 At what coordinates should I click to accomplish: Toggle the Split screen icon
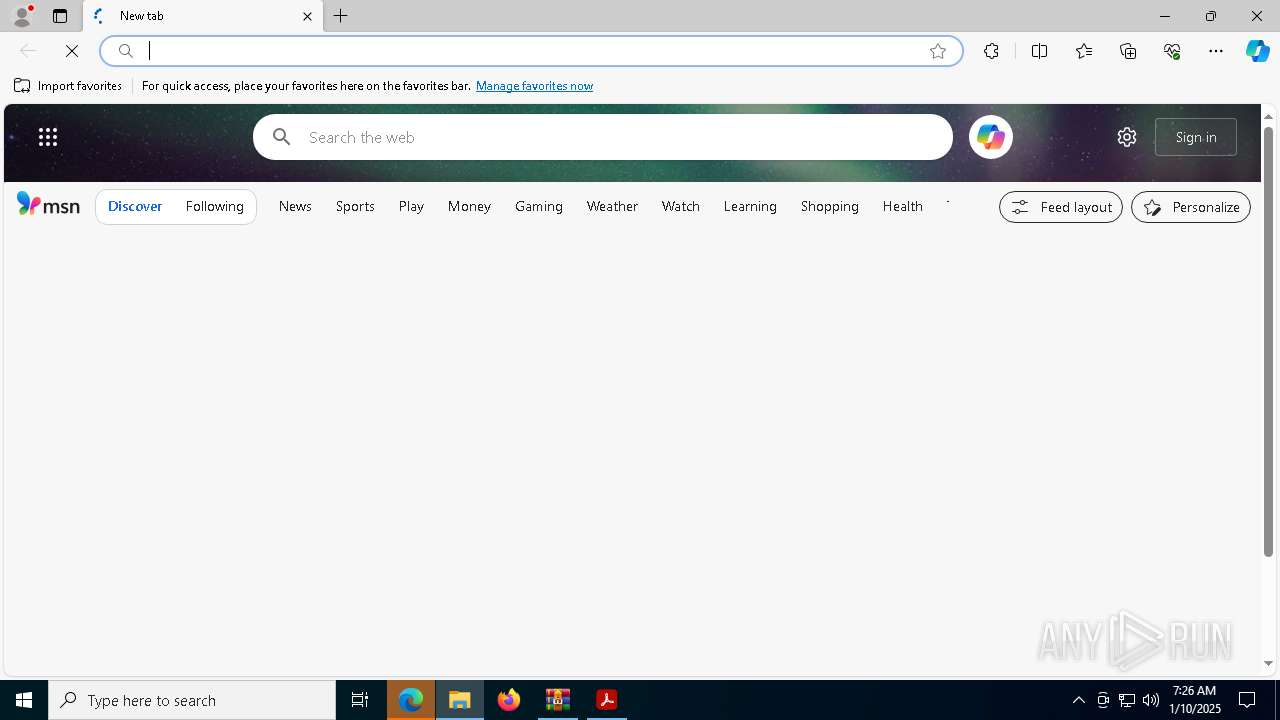[1039, 51]
